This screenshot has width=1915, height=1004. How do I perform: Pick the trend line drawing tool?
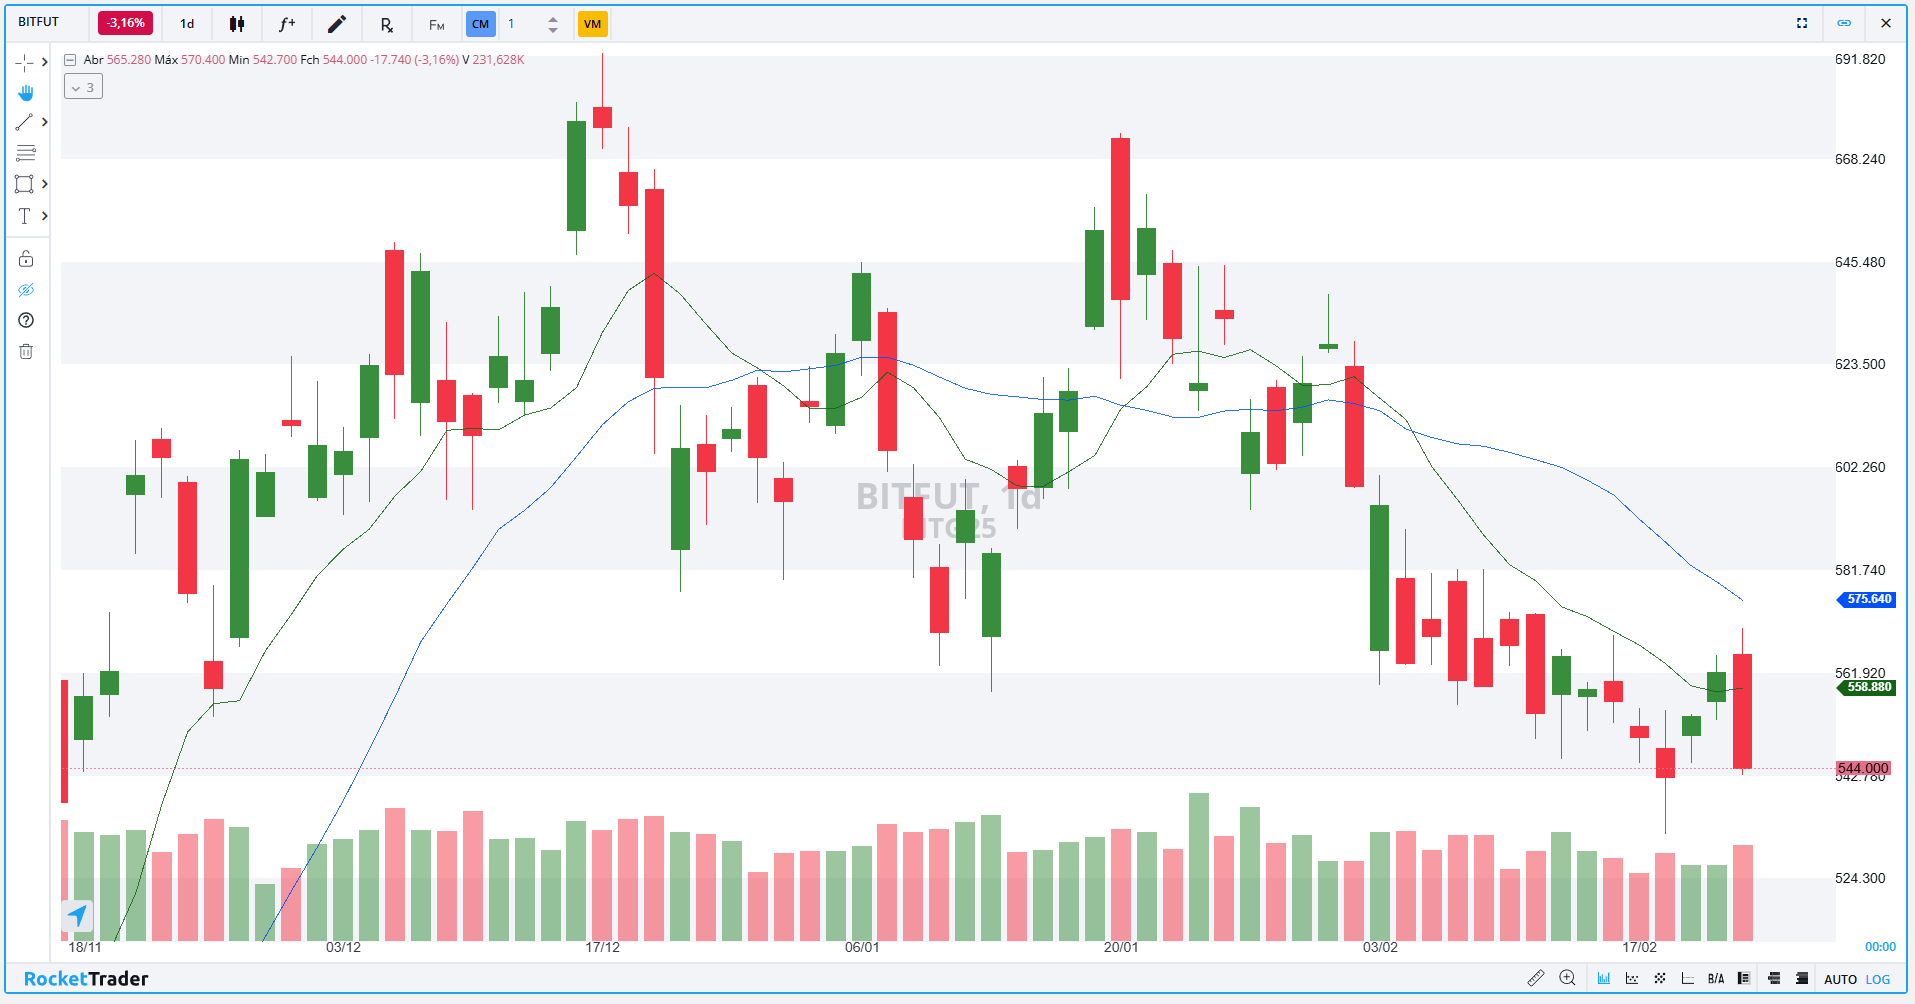pyautogui.click(x=25, y=122)
